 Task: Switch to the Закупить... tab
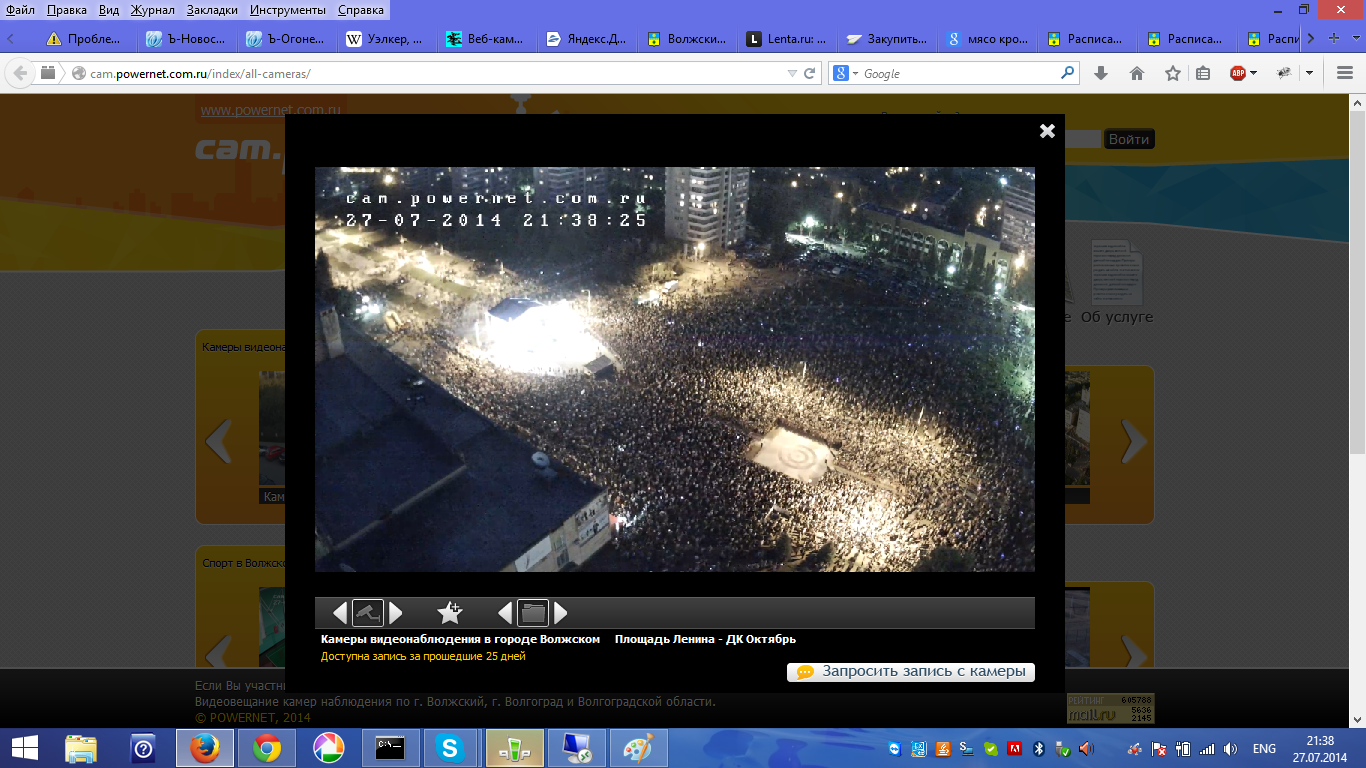pyautogui.click(x=886, y=40)
